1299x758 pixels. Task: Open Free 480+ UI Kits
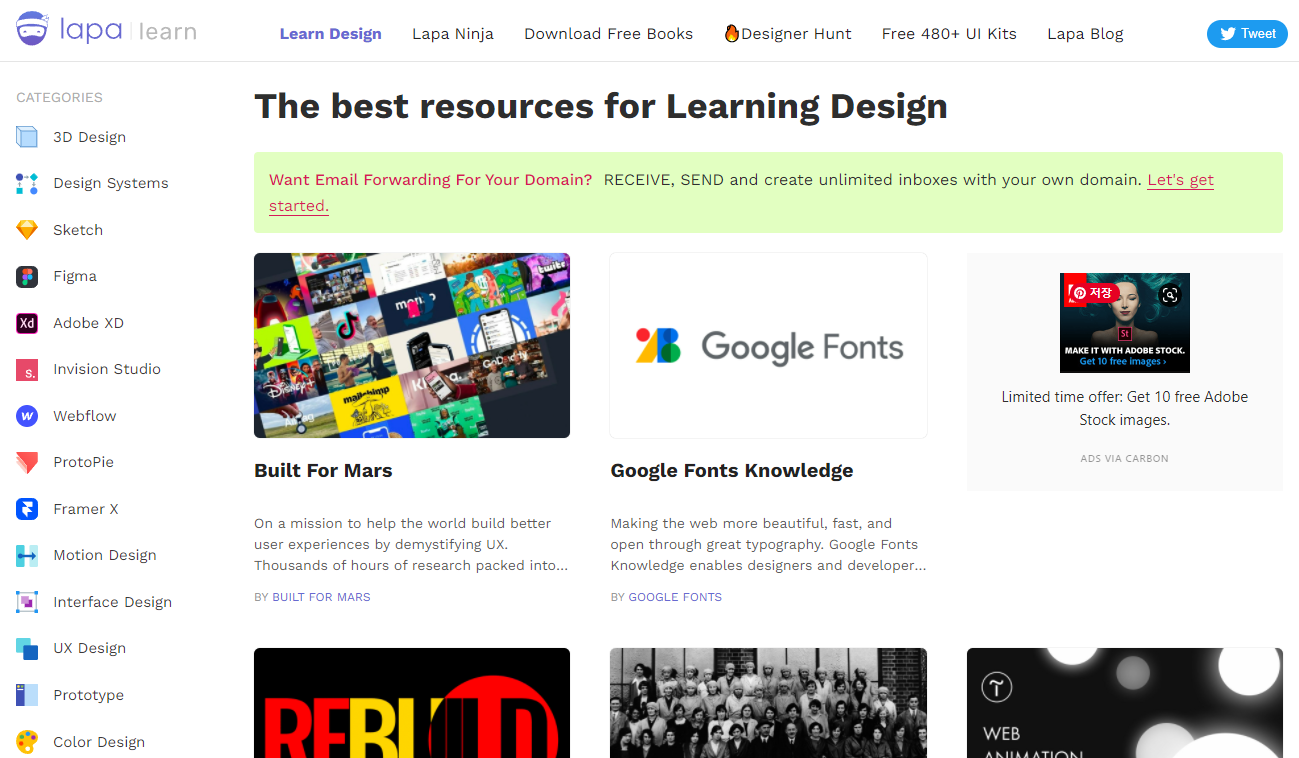[949, 34]
